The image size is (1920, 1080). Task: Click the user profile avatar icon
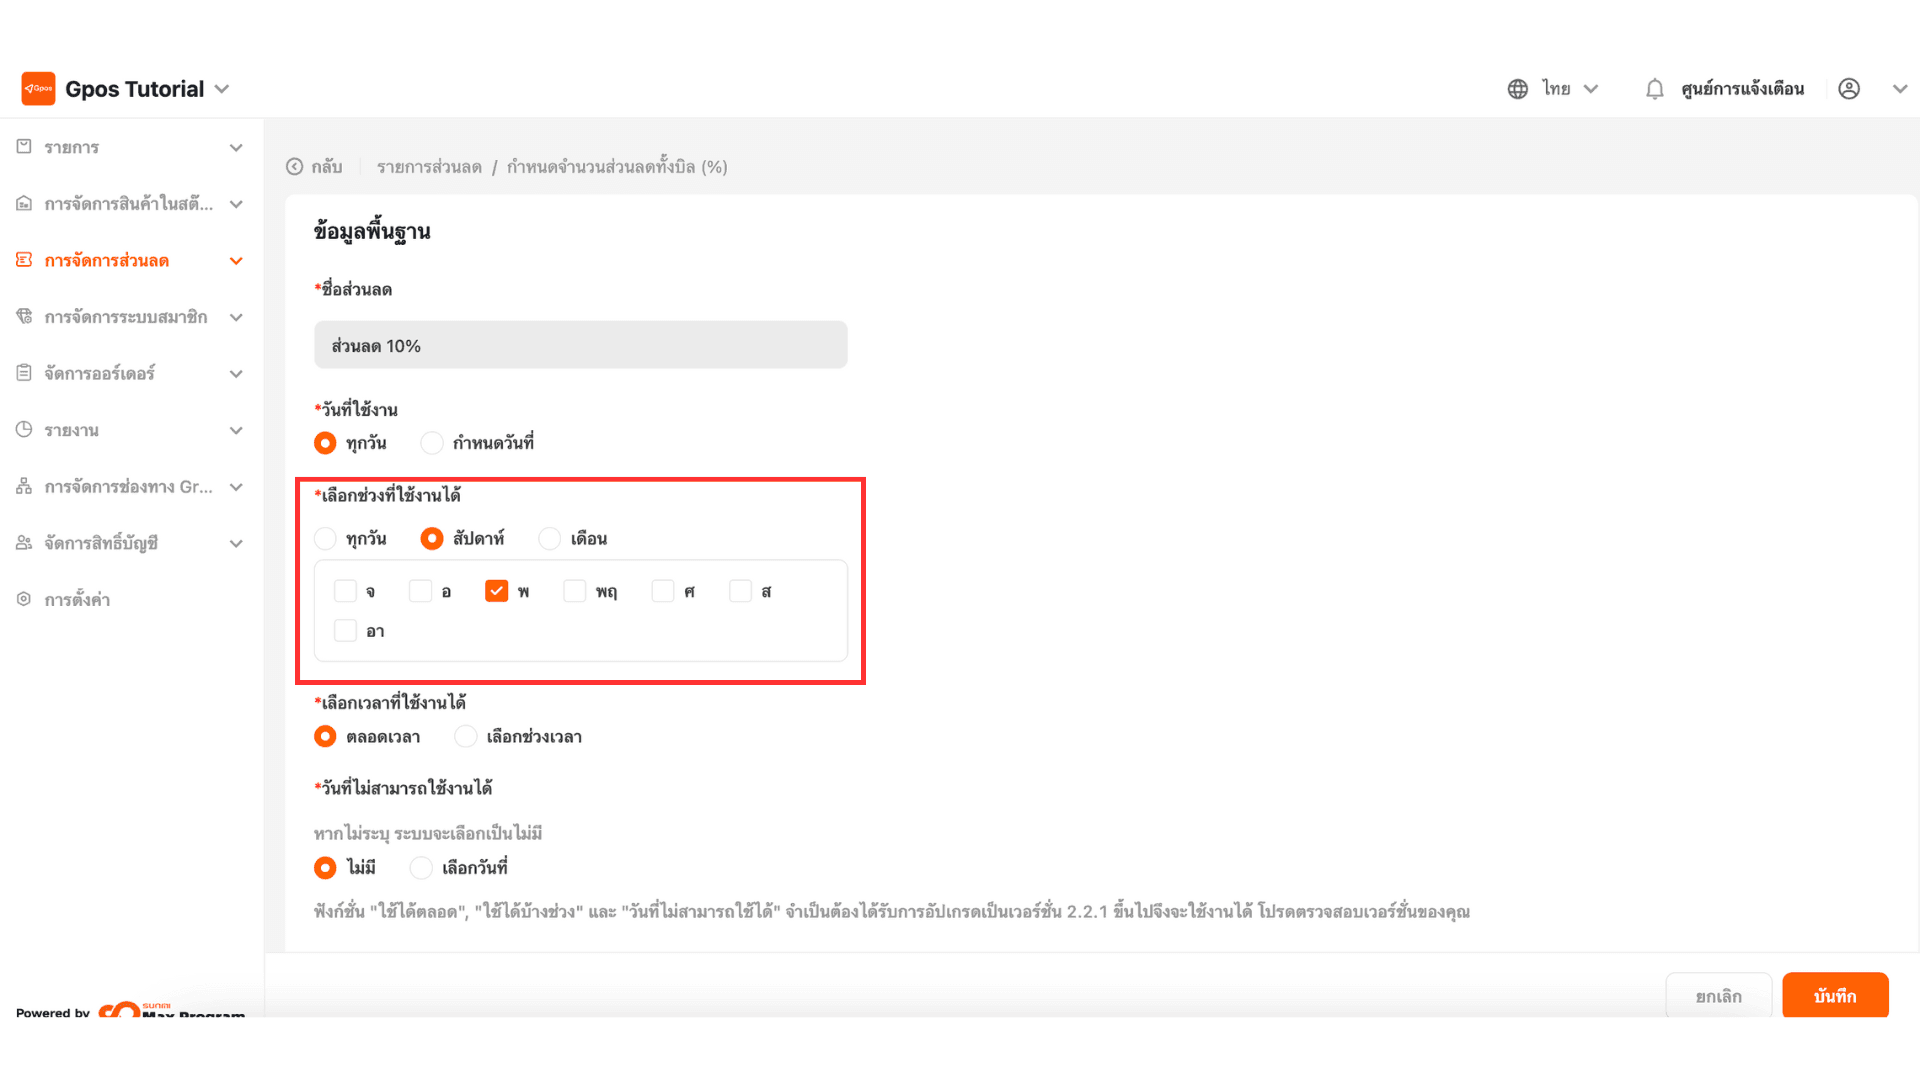(1849, 89)
